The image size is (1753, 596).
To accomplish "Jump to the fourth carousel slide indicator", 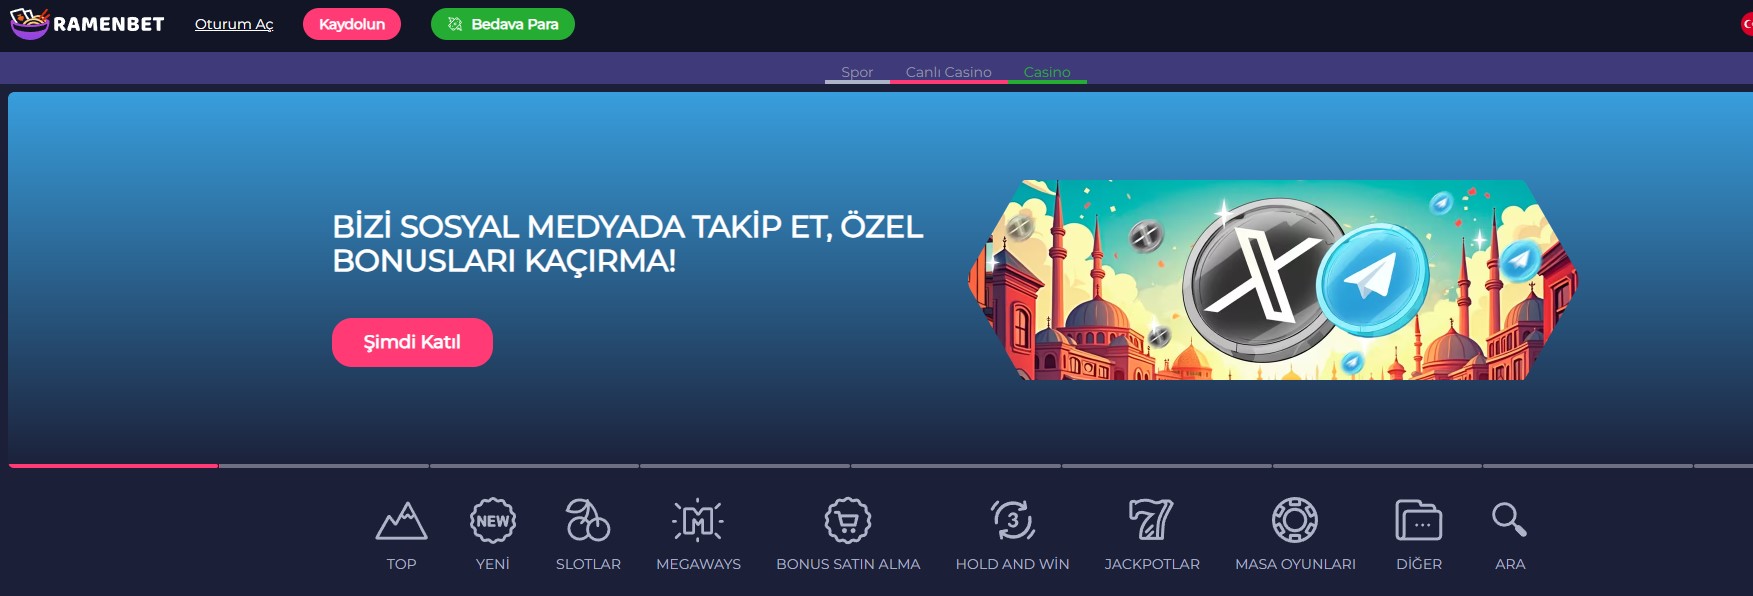I will click(x=745, y=466).
